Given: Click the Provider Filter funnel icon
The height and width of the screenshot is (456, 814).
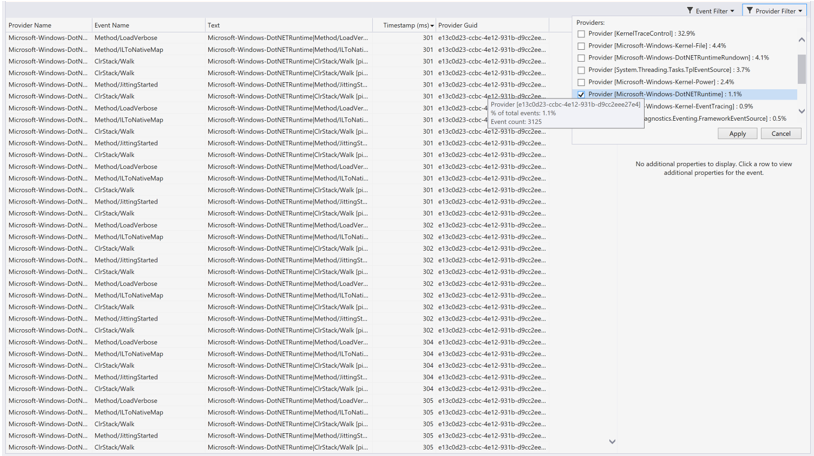Looking at the screenshot, I should (750, 11).
